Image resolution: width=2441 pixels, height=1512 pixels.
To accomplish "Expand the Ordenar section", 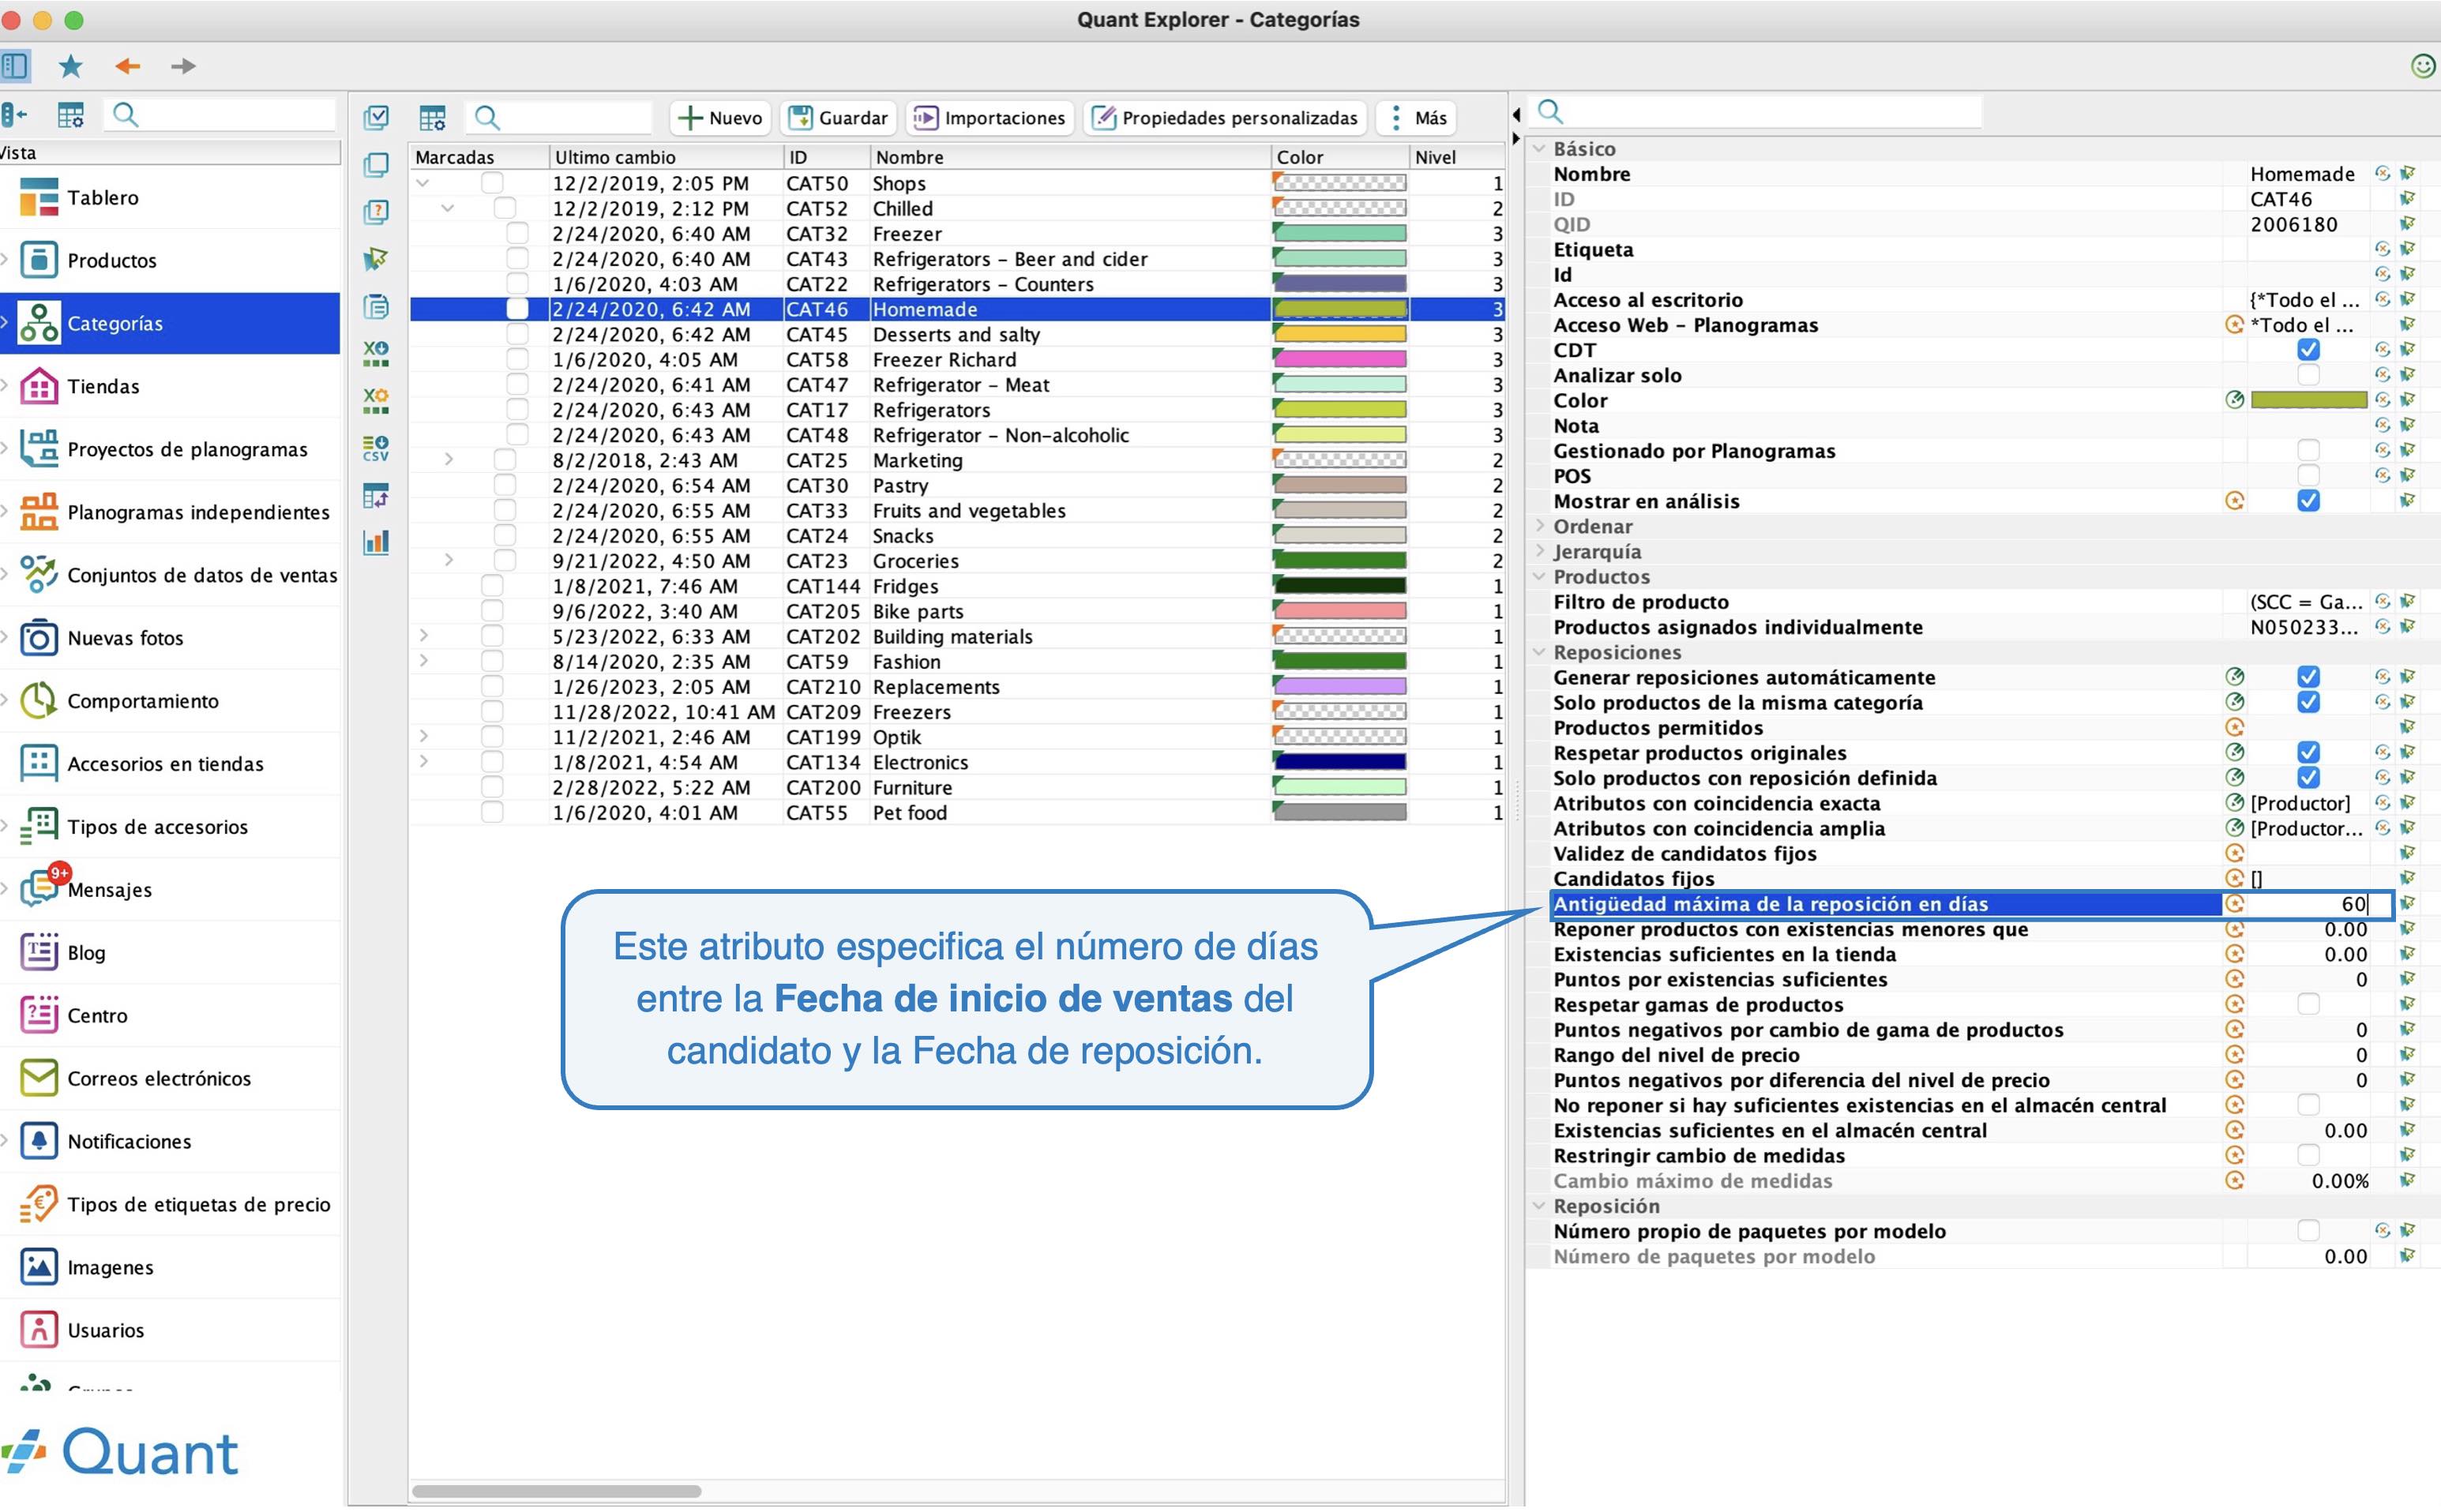I will click(x=1539, y=526).
